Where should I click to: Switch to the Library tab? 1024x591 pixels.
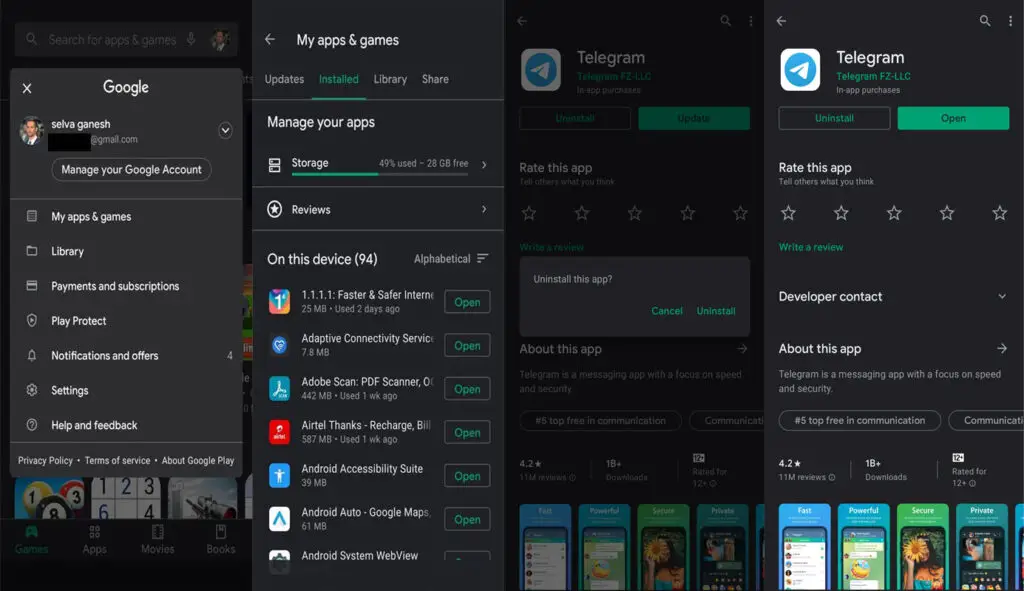pos(390,80)
